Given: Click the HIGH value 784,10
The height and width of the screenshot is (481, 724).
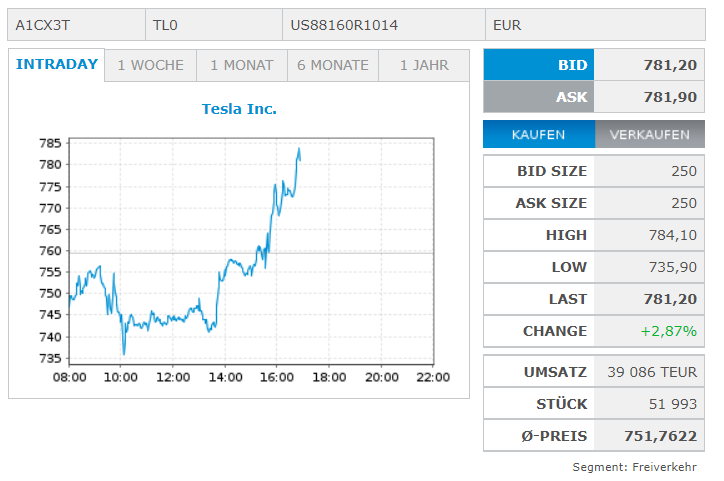Looking at the screenshot, I should click(x=672, y=235).
